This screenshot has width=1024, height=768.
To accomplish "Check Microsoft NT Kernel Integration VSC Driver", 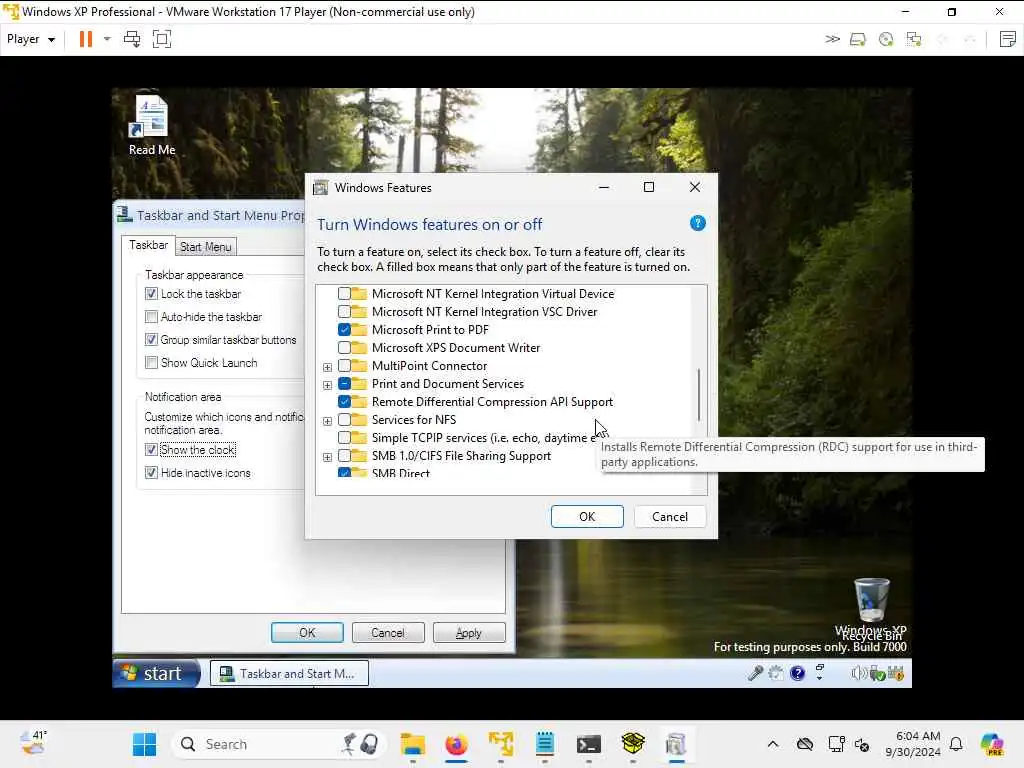I will point(344,312).
